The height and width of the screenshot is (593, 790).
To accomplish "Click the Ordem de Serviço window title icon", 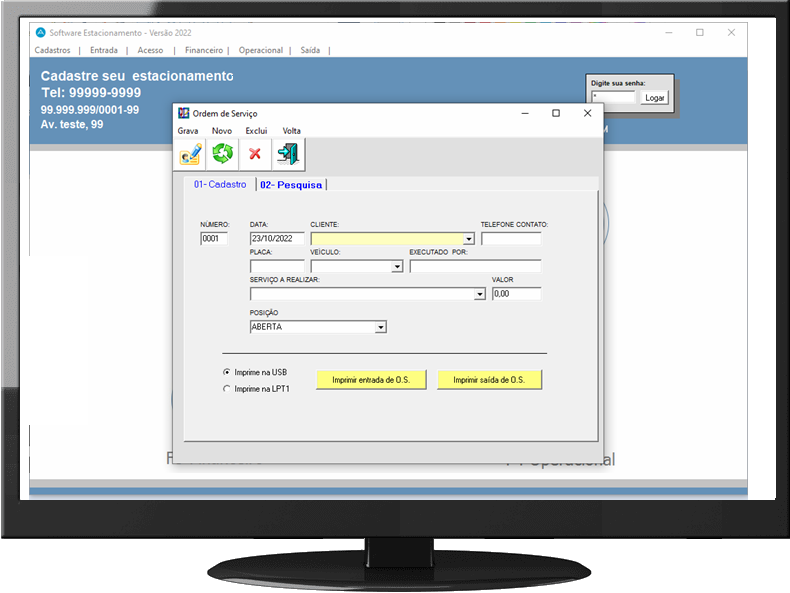I will click(183, 114).
